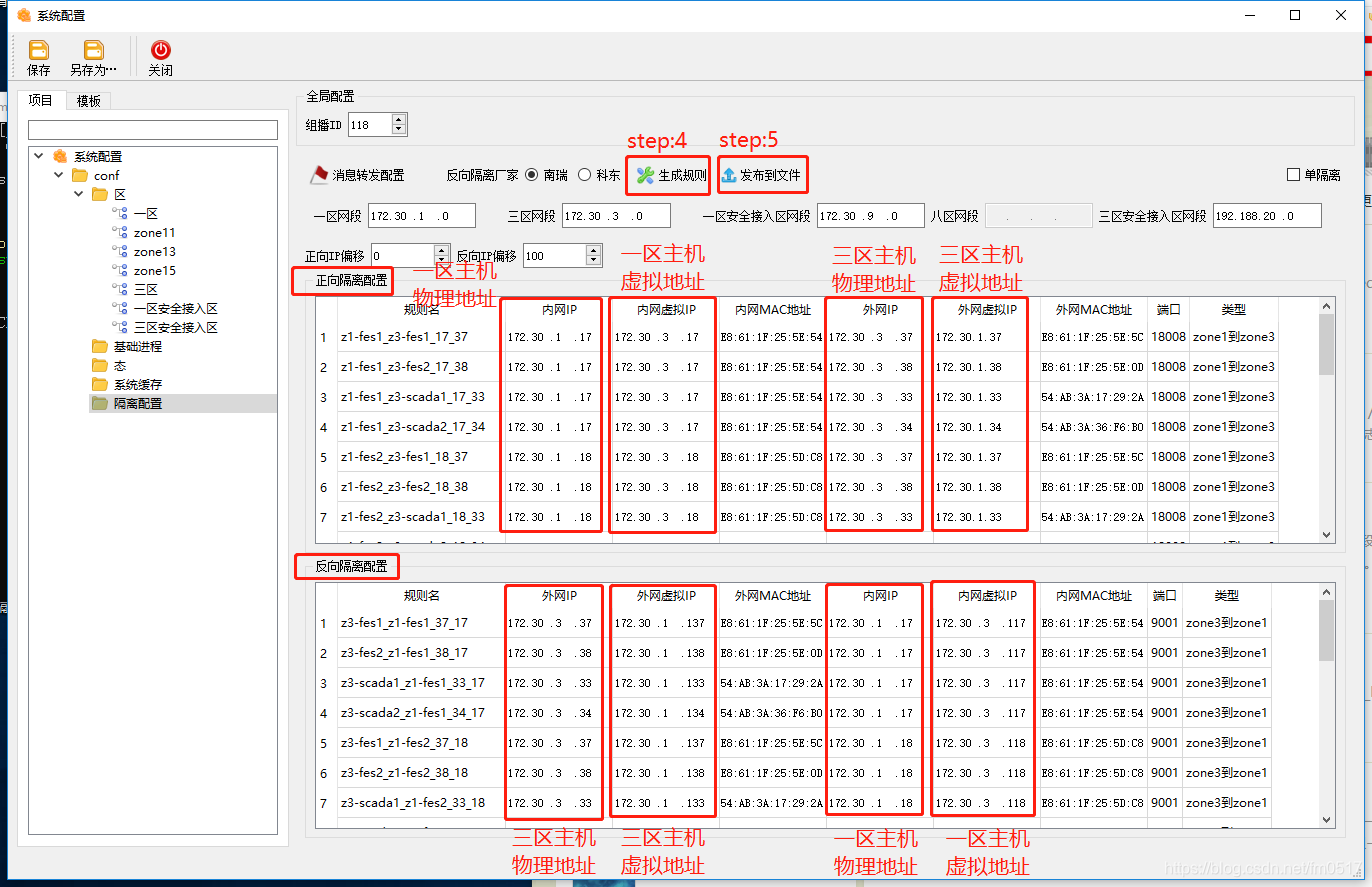The image size is (1372, 887).
Task: Increase the 组播ID spinner value
Action: tap(399, 120)
